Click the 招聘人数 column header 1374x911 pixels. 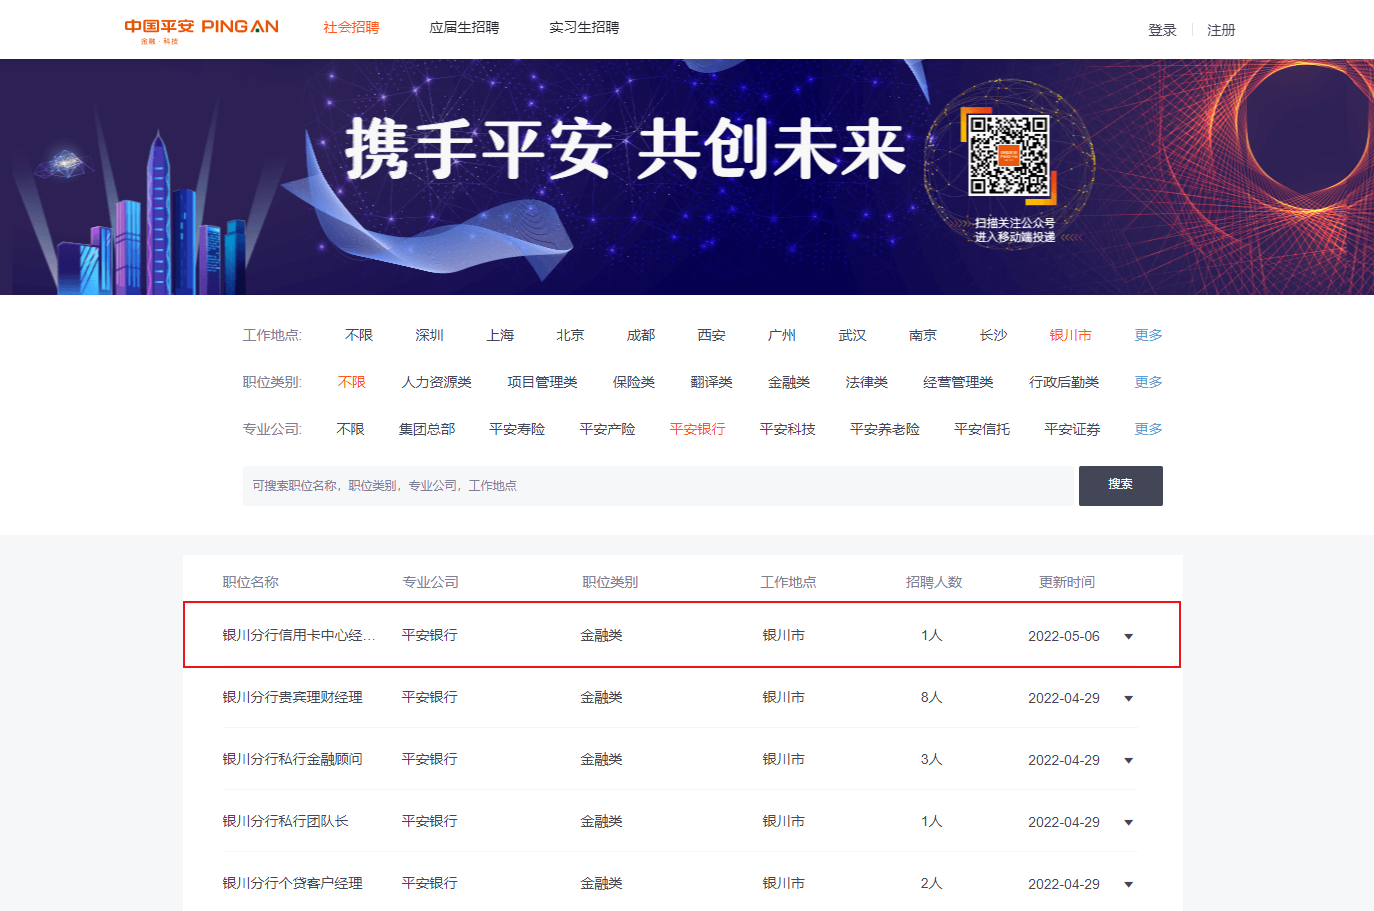pos(934,582)
